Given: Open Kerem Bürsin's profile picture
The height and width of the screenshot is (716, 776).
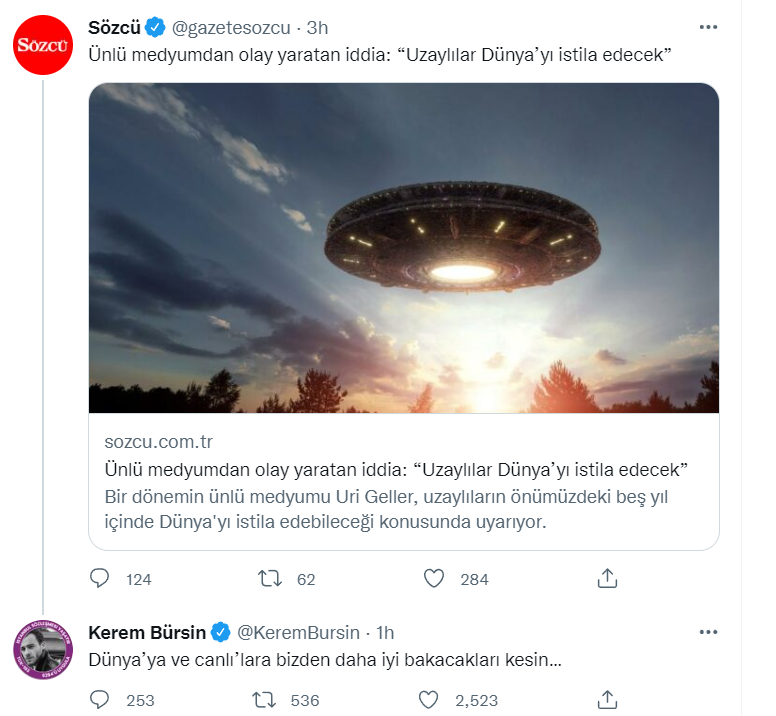Looking at the screenshot, I should 42,651.
